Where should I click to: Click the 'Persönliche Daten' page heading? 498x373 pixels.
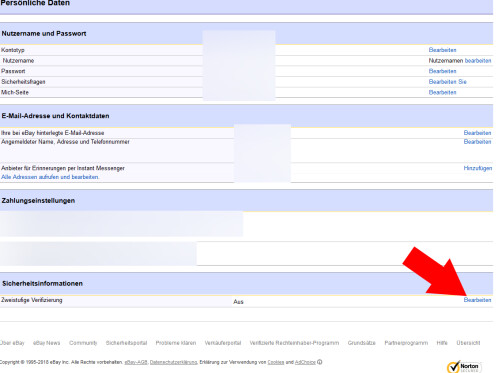coord(35,3)
